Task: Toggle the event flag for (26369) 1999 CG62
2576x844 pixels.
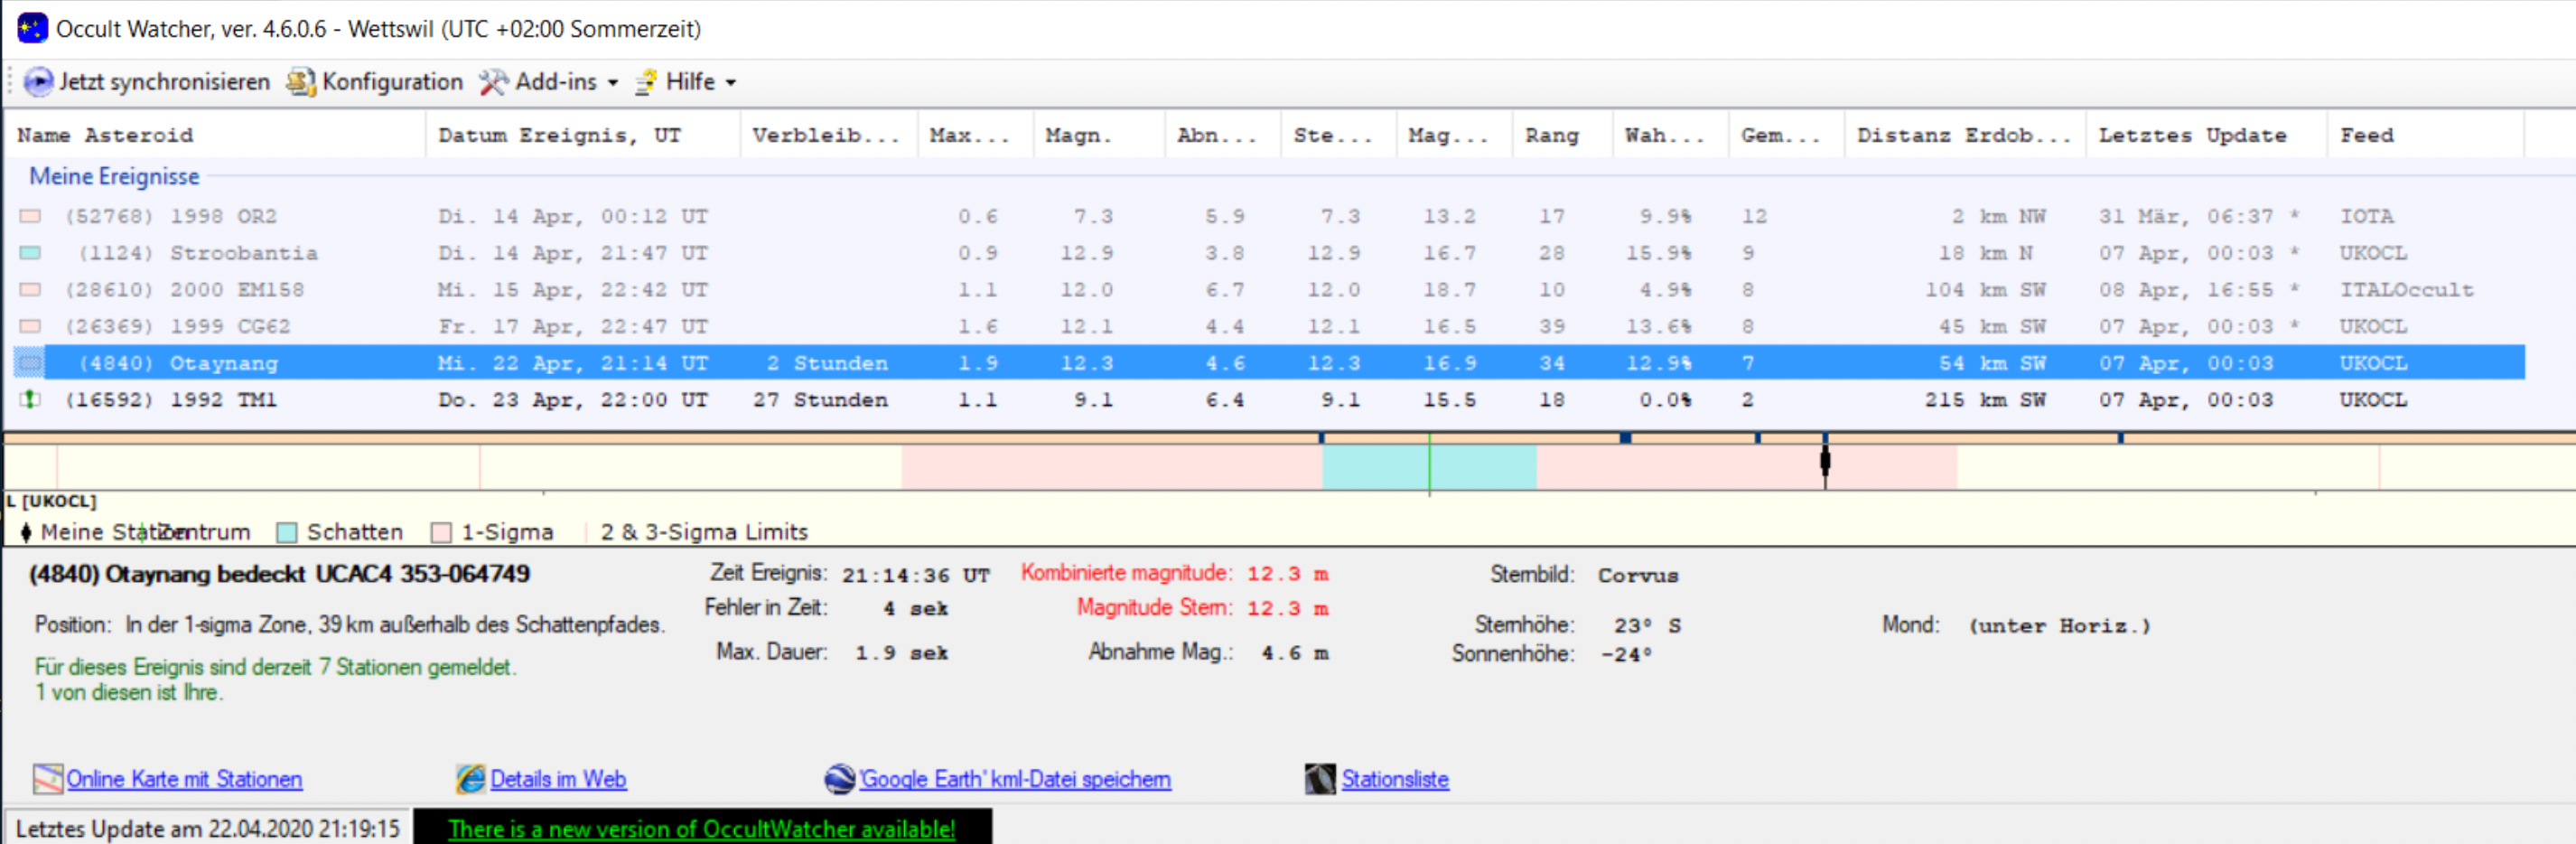Action: [x=30, y=327]
